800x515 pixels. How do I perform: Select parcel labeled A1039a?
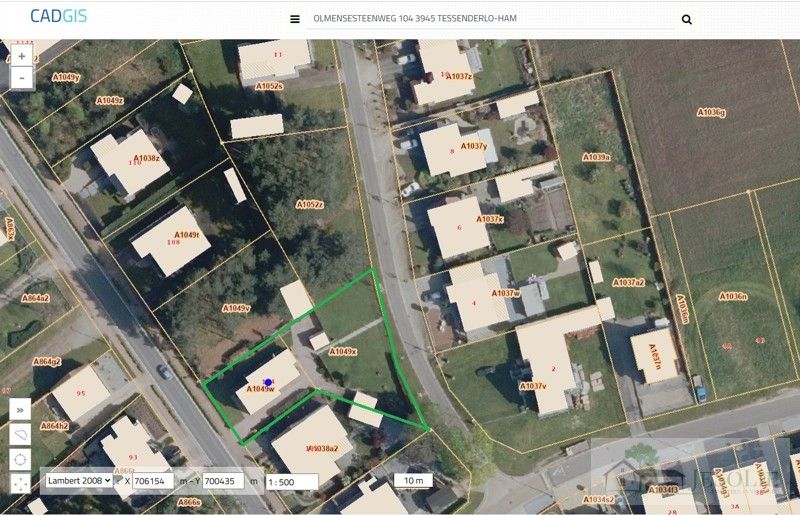(x=596, y=157)
